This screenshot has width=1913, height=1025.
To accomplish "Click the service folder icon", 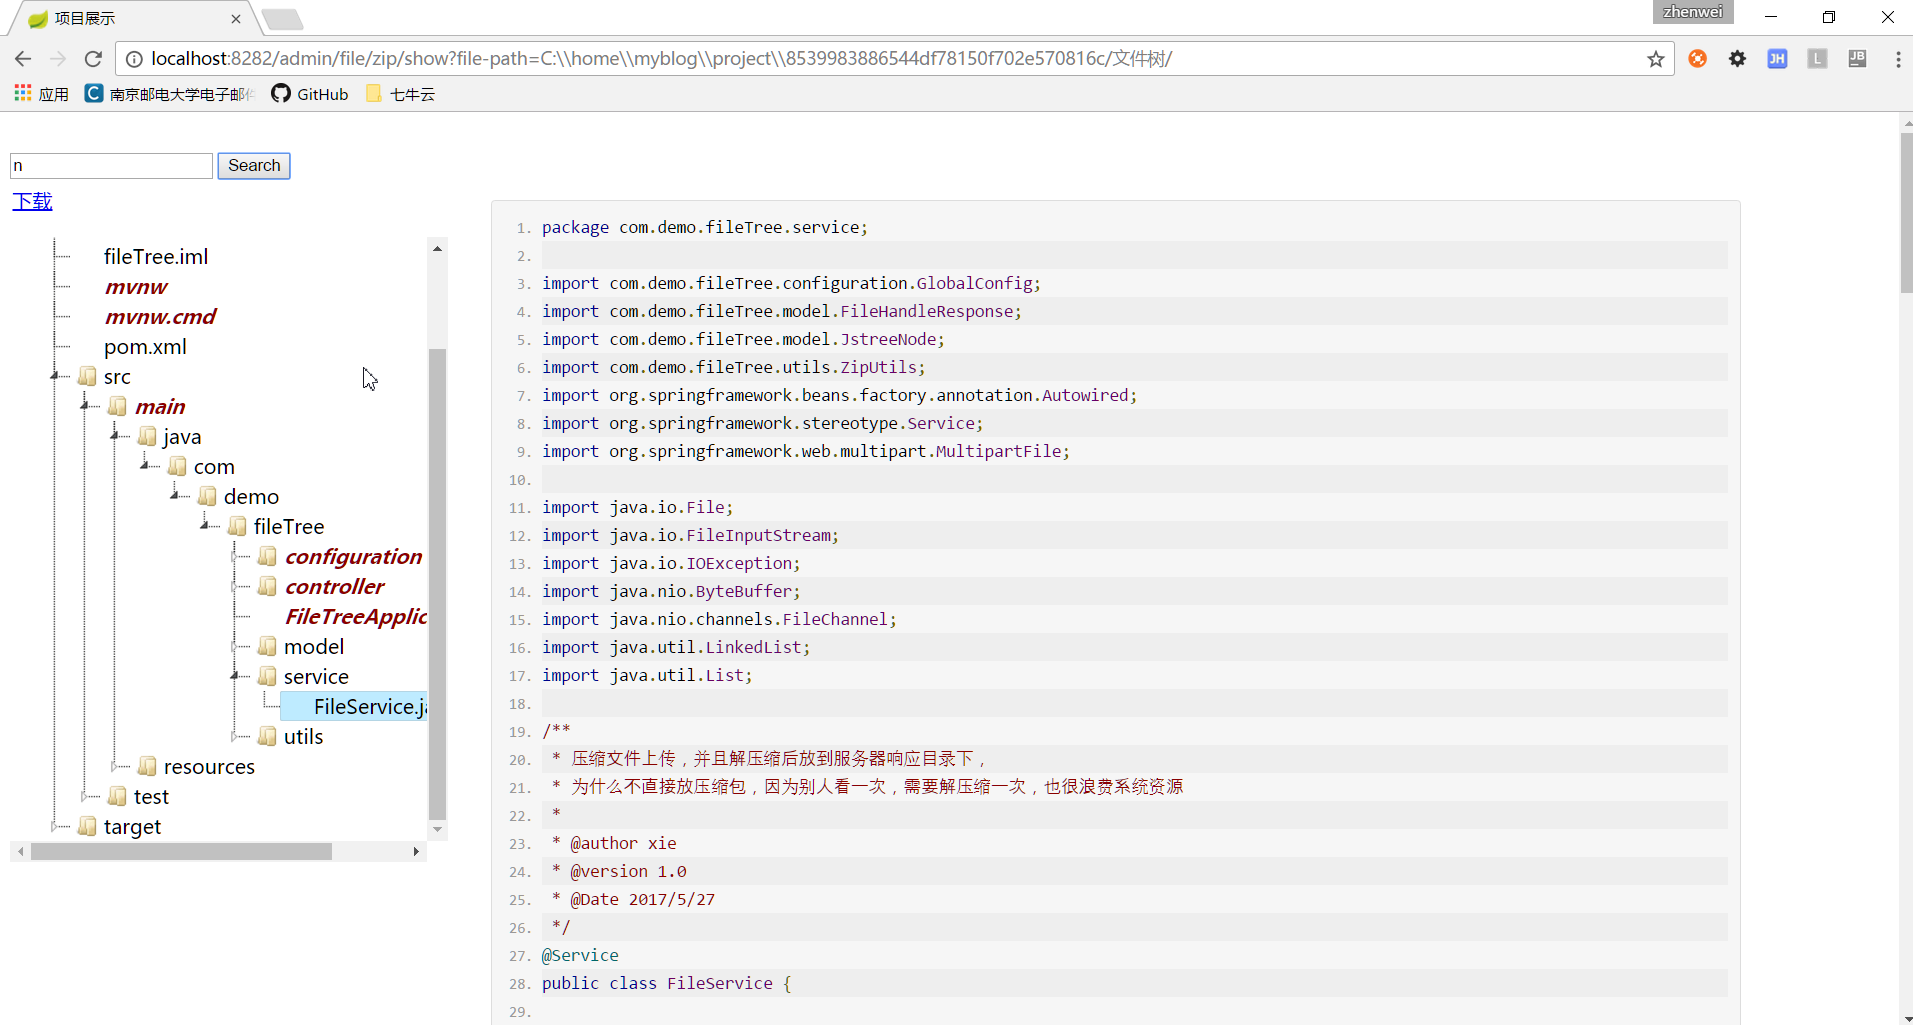I will (268, 676).
